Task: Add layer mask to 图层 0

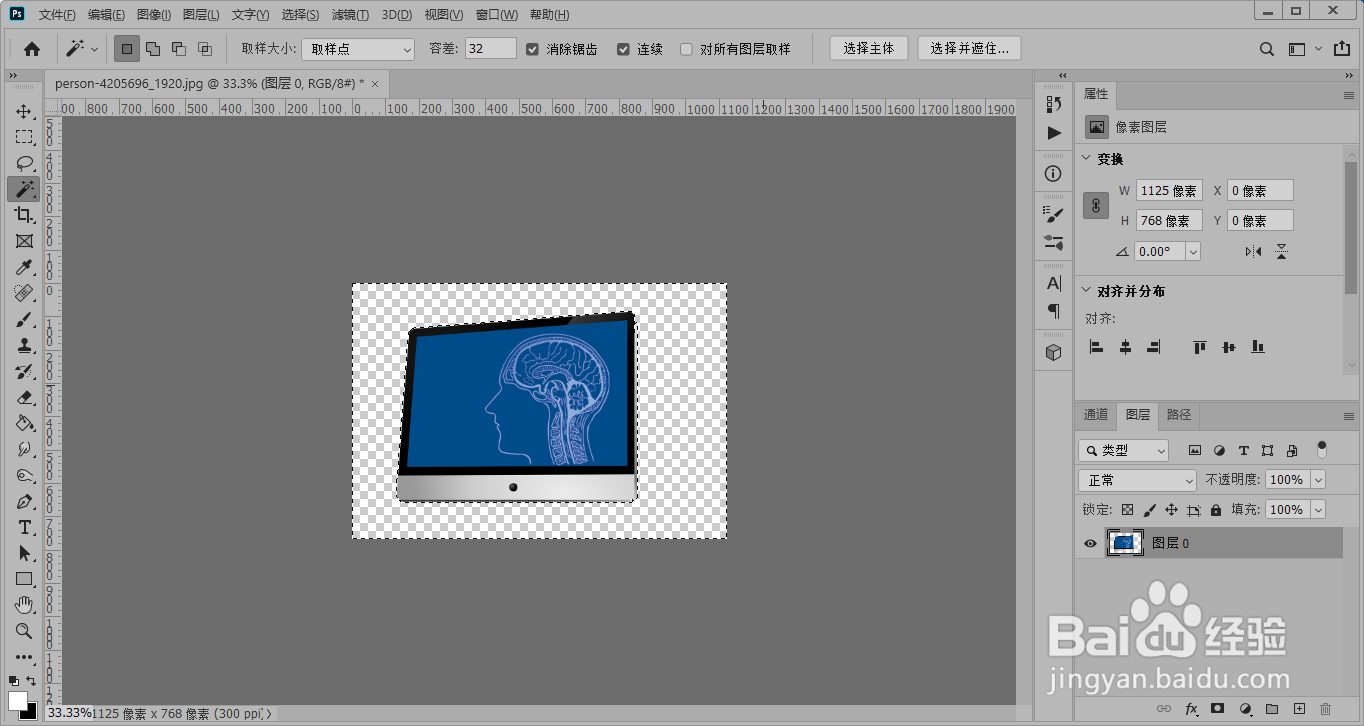Action: 1218,708
